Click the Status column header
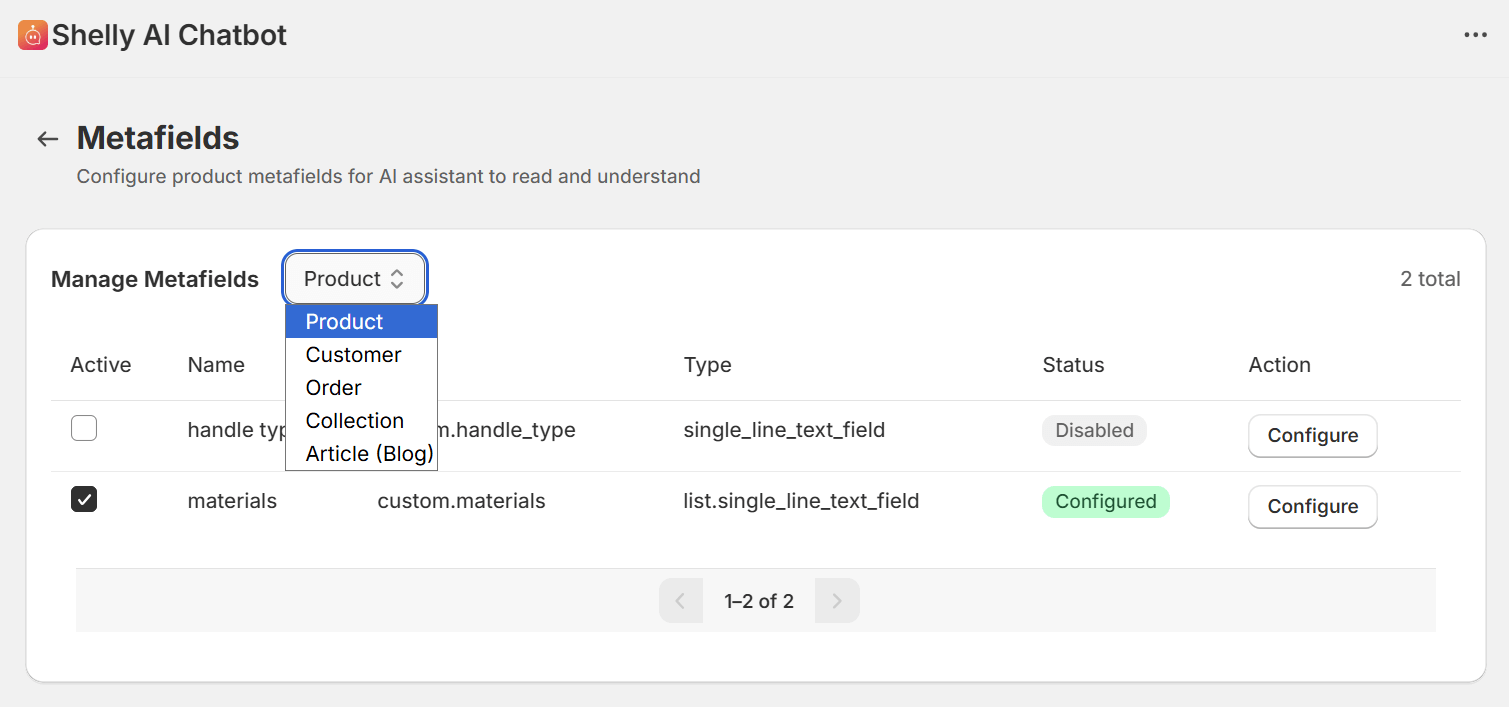This screenshot has height=707, width=1509. click(x=1073, y=365)
